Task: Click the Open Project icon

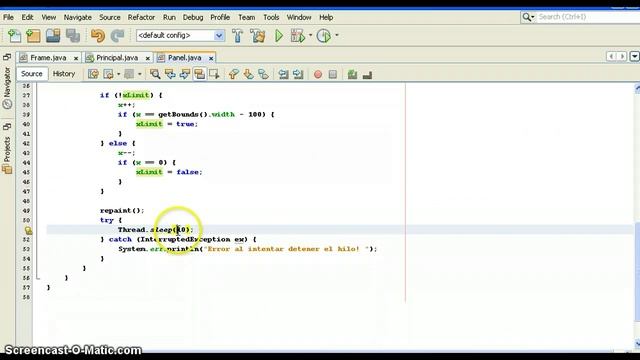Action: click(53, 36)
